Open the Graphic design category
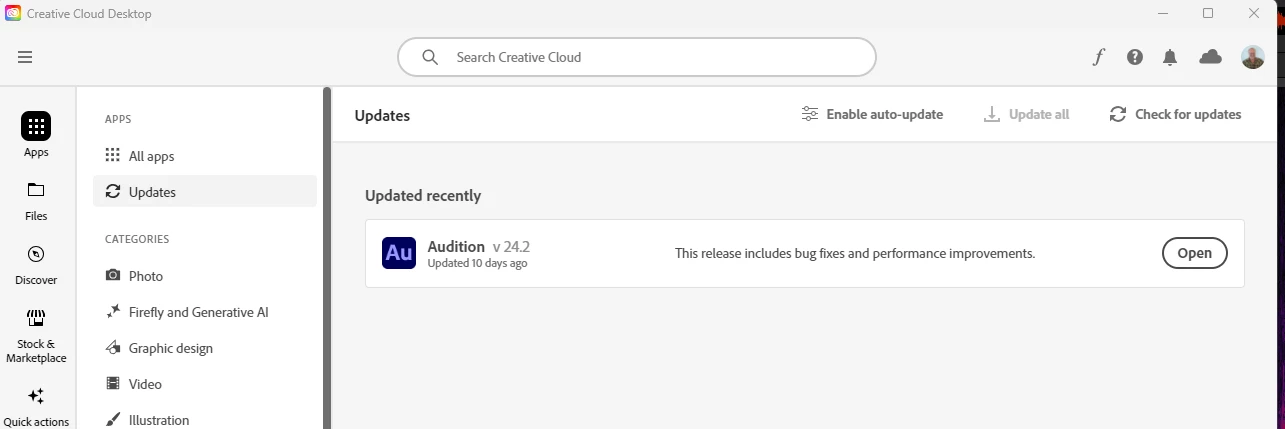1285x429 pixels. [205, 348]
